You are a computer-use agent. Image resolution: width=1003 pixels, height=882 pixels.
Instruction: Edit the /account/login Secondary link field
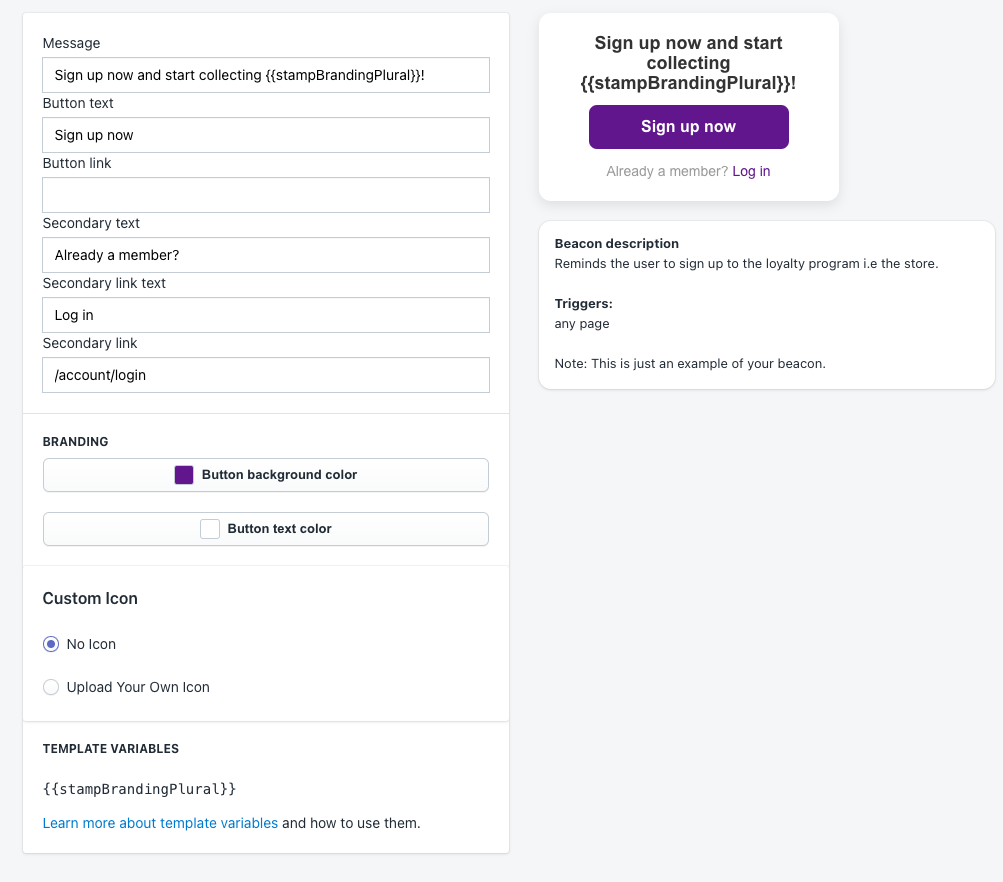pos(265,375)
